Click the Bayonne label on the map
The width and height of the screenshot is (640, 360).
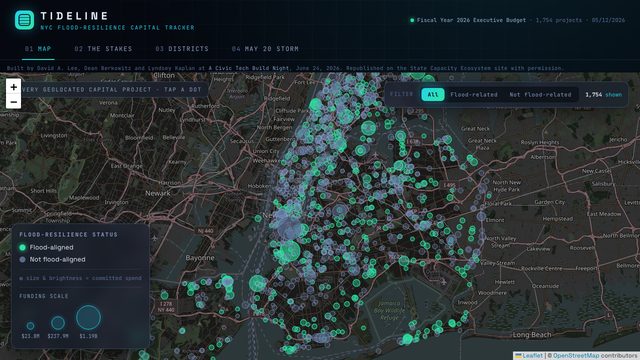(x=200, y=258)
